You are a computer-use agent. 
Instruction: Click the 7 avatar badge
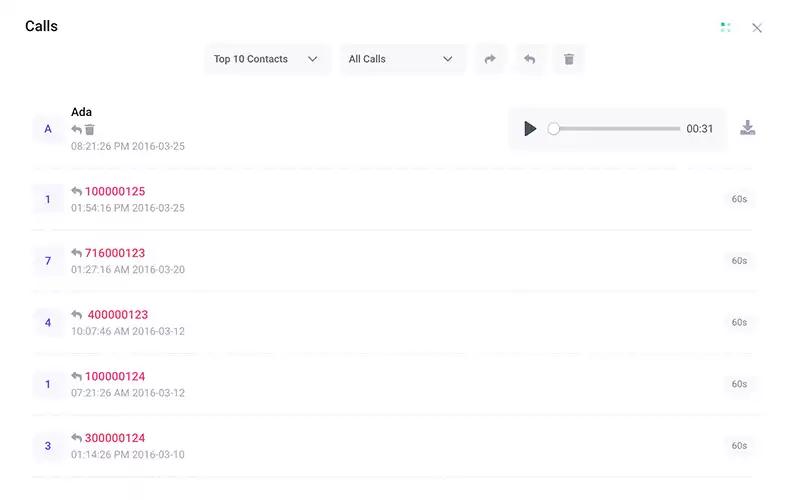click(x=48, y=261)
